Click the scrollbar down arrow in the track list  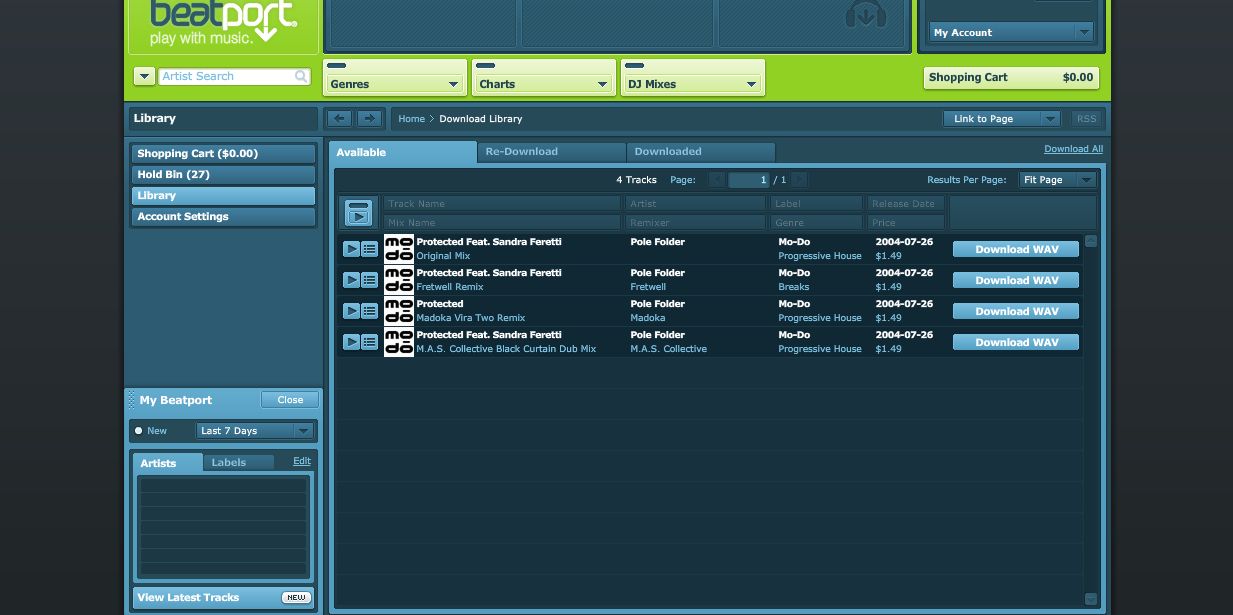(1091, 599)
